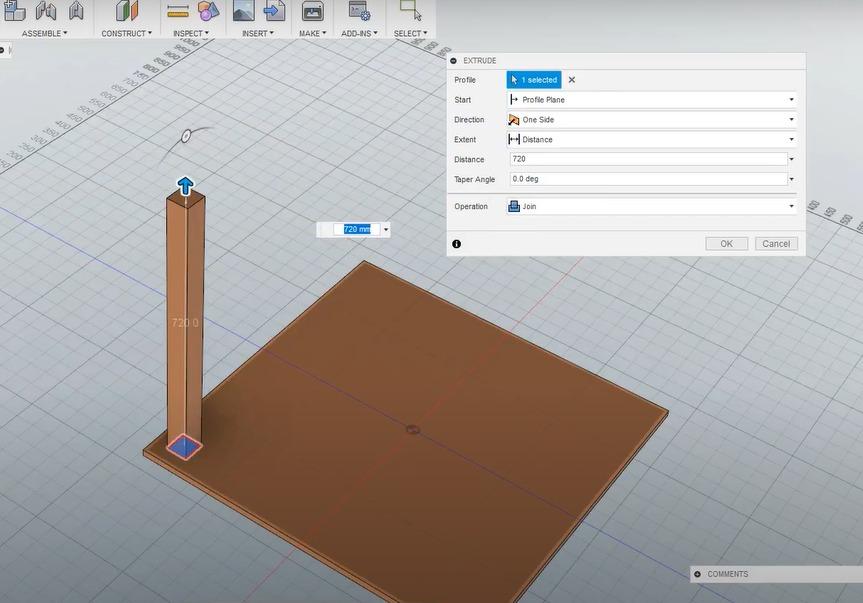Viewport: 863px width, 603px height.
Task: Clear the profile selection with the X
Action: (572, 80)
